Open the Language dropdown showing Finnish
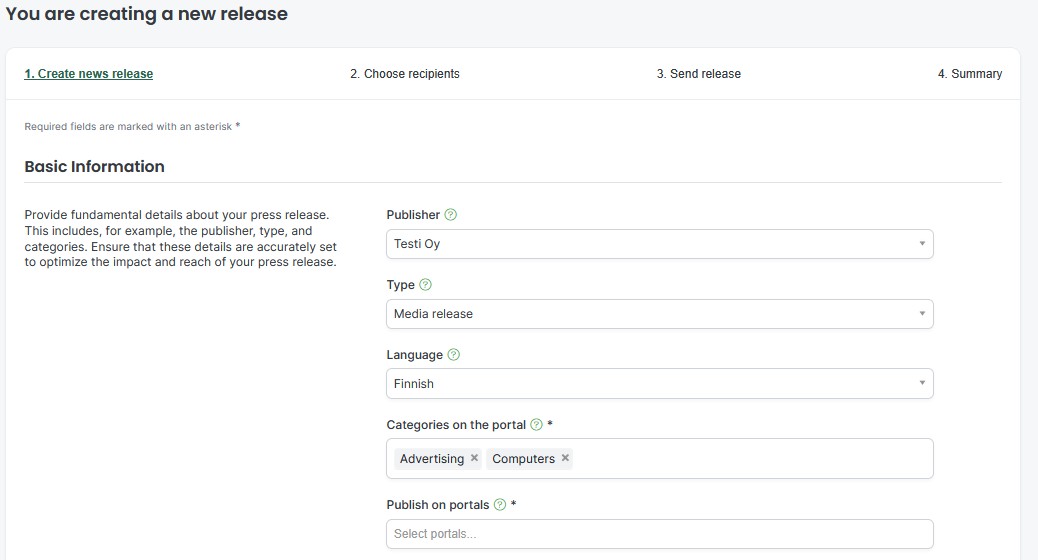 coord(659,384)
